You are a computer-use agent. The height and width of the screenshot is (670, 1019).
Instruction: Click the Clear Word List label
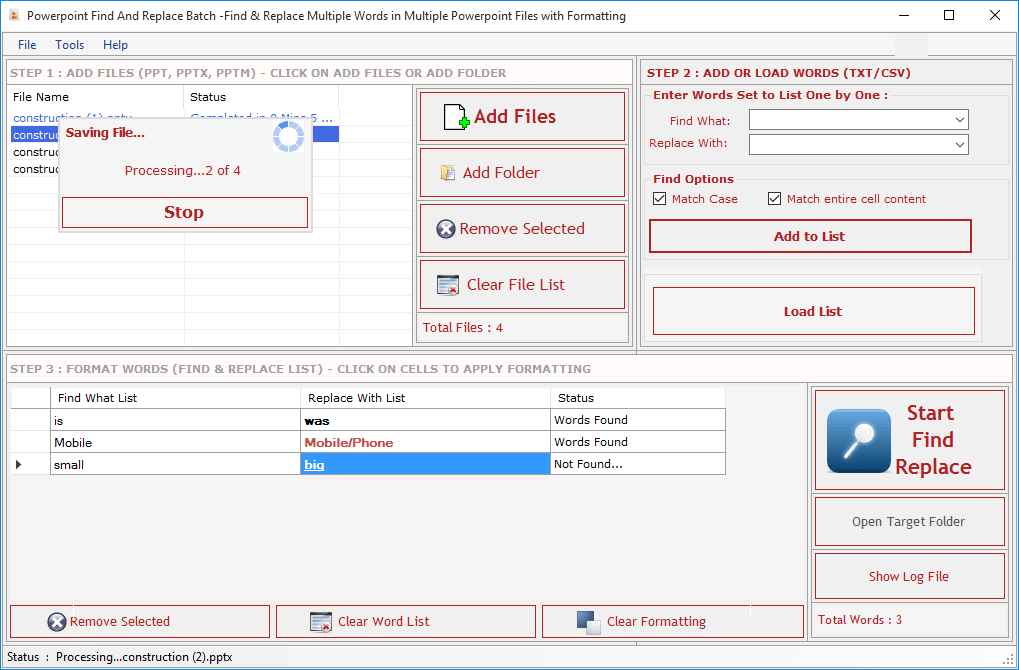(383, 622)
